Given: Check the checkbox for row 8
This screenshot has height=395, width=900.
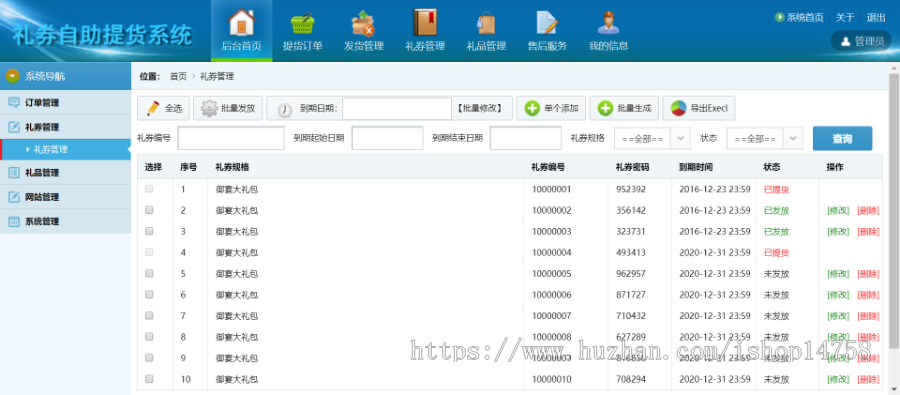Looking at the screenshot, I should click(149, 336).
